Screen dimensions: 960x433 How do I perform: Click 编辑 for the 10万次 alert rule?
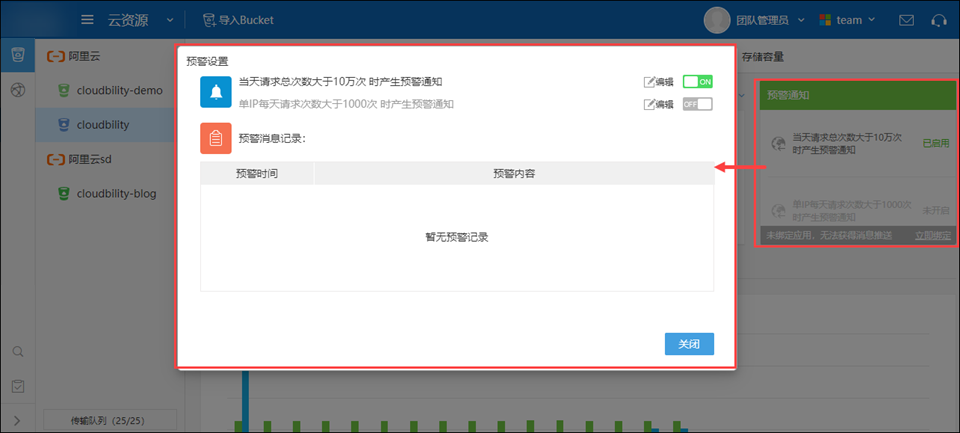[x=658, y=82]
